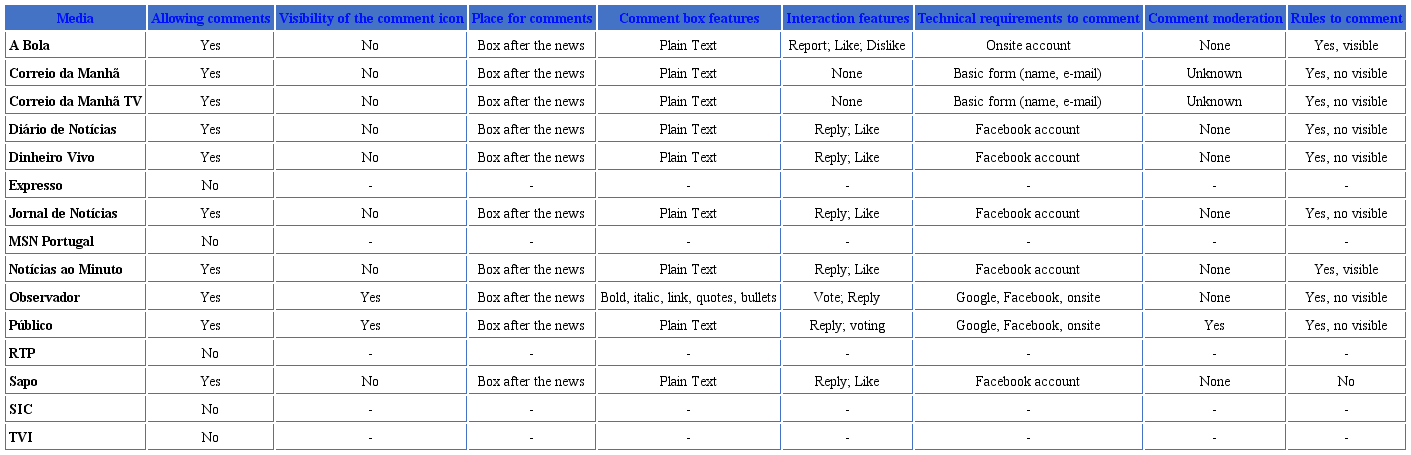Viewport: 1411px width, 455px height.
Task: Click the Interaction features column header
Action: pos(847,18)
